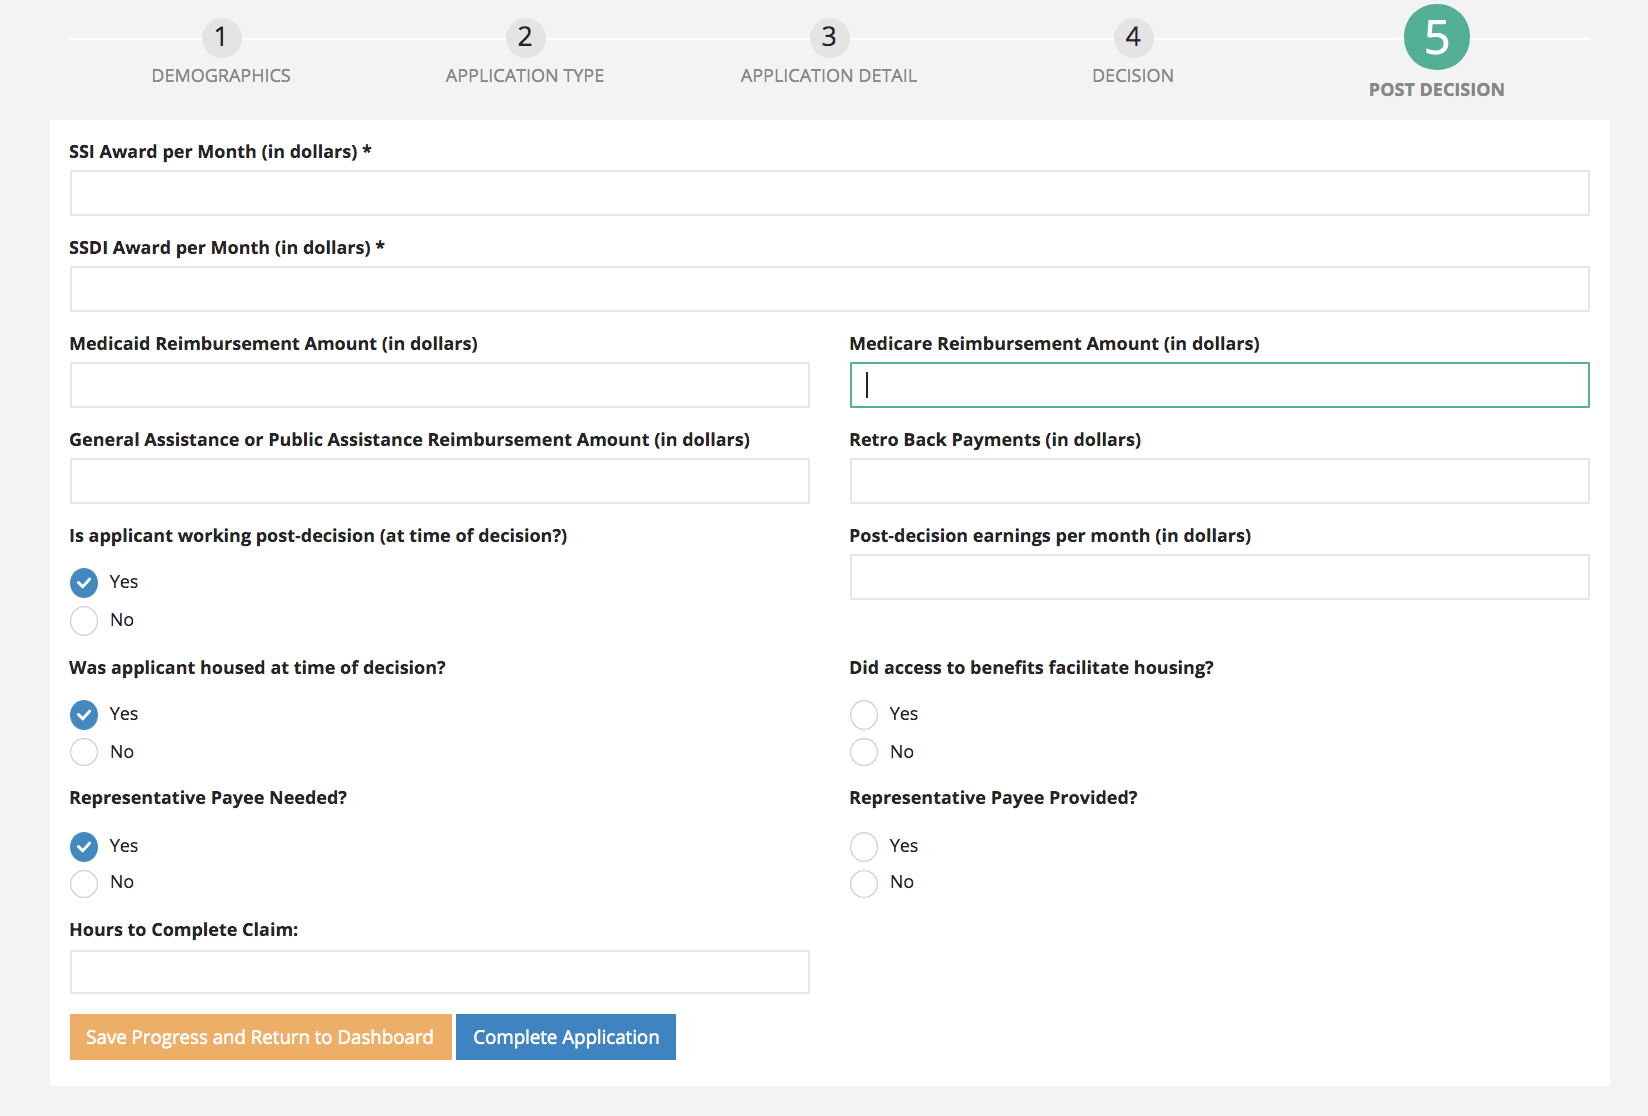Focus the Medicaid Reimbursement Amount field

pos(439,385)
